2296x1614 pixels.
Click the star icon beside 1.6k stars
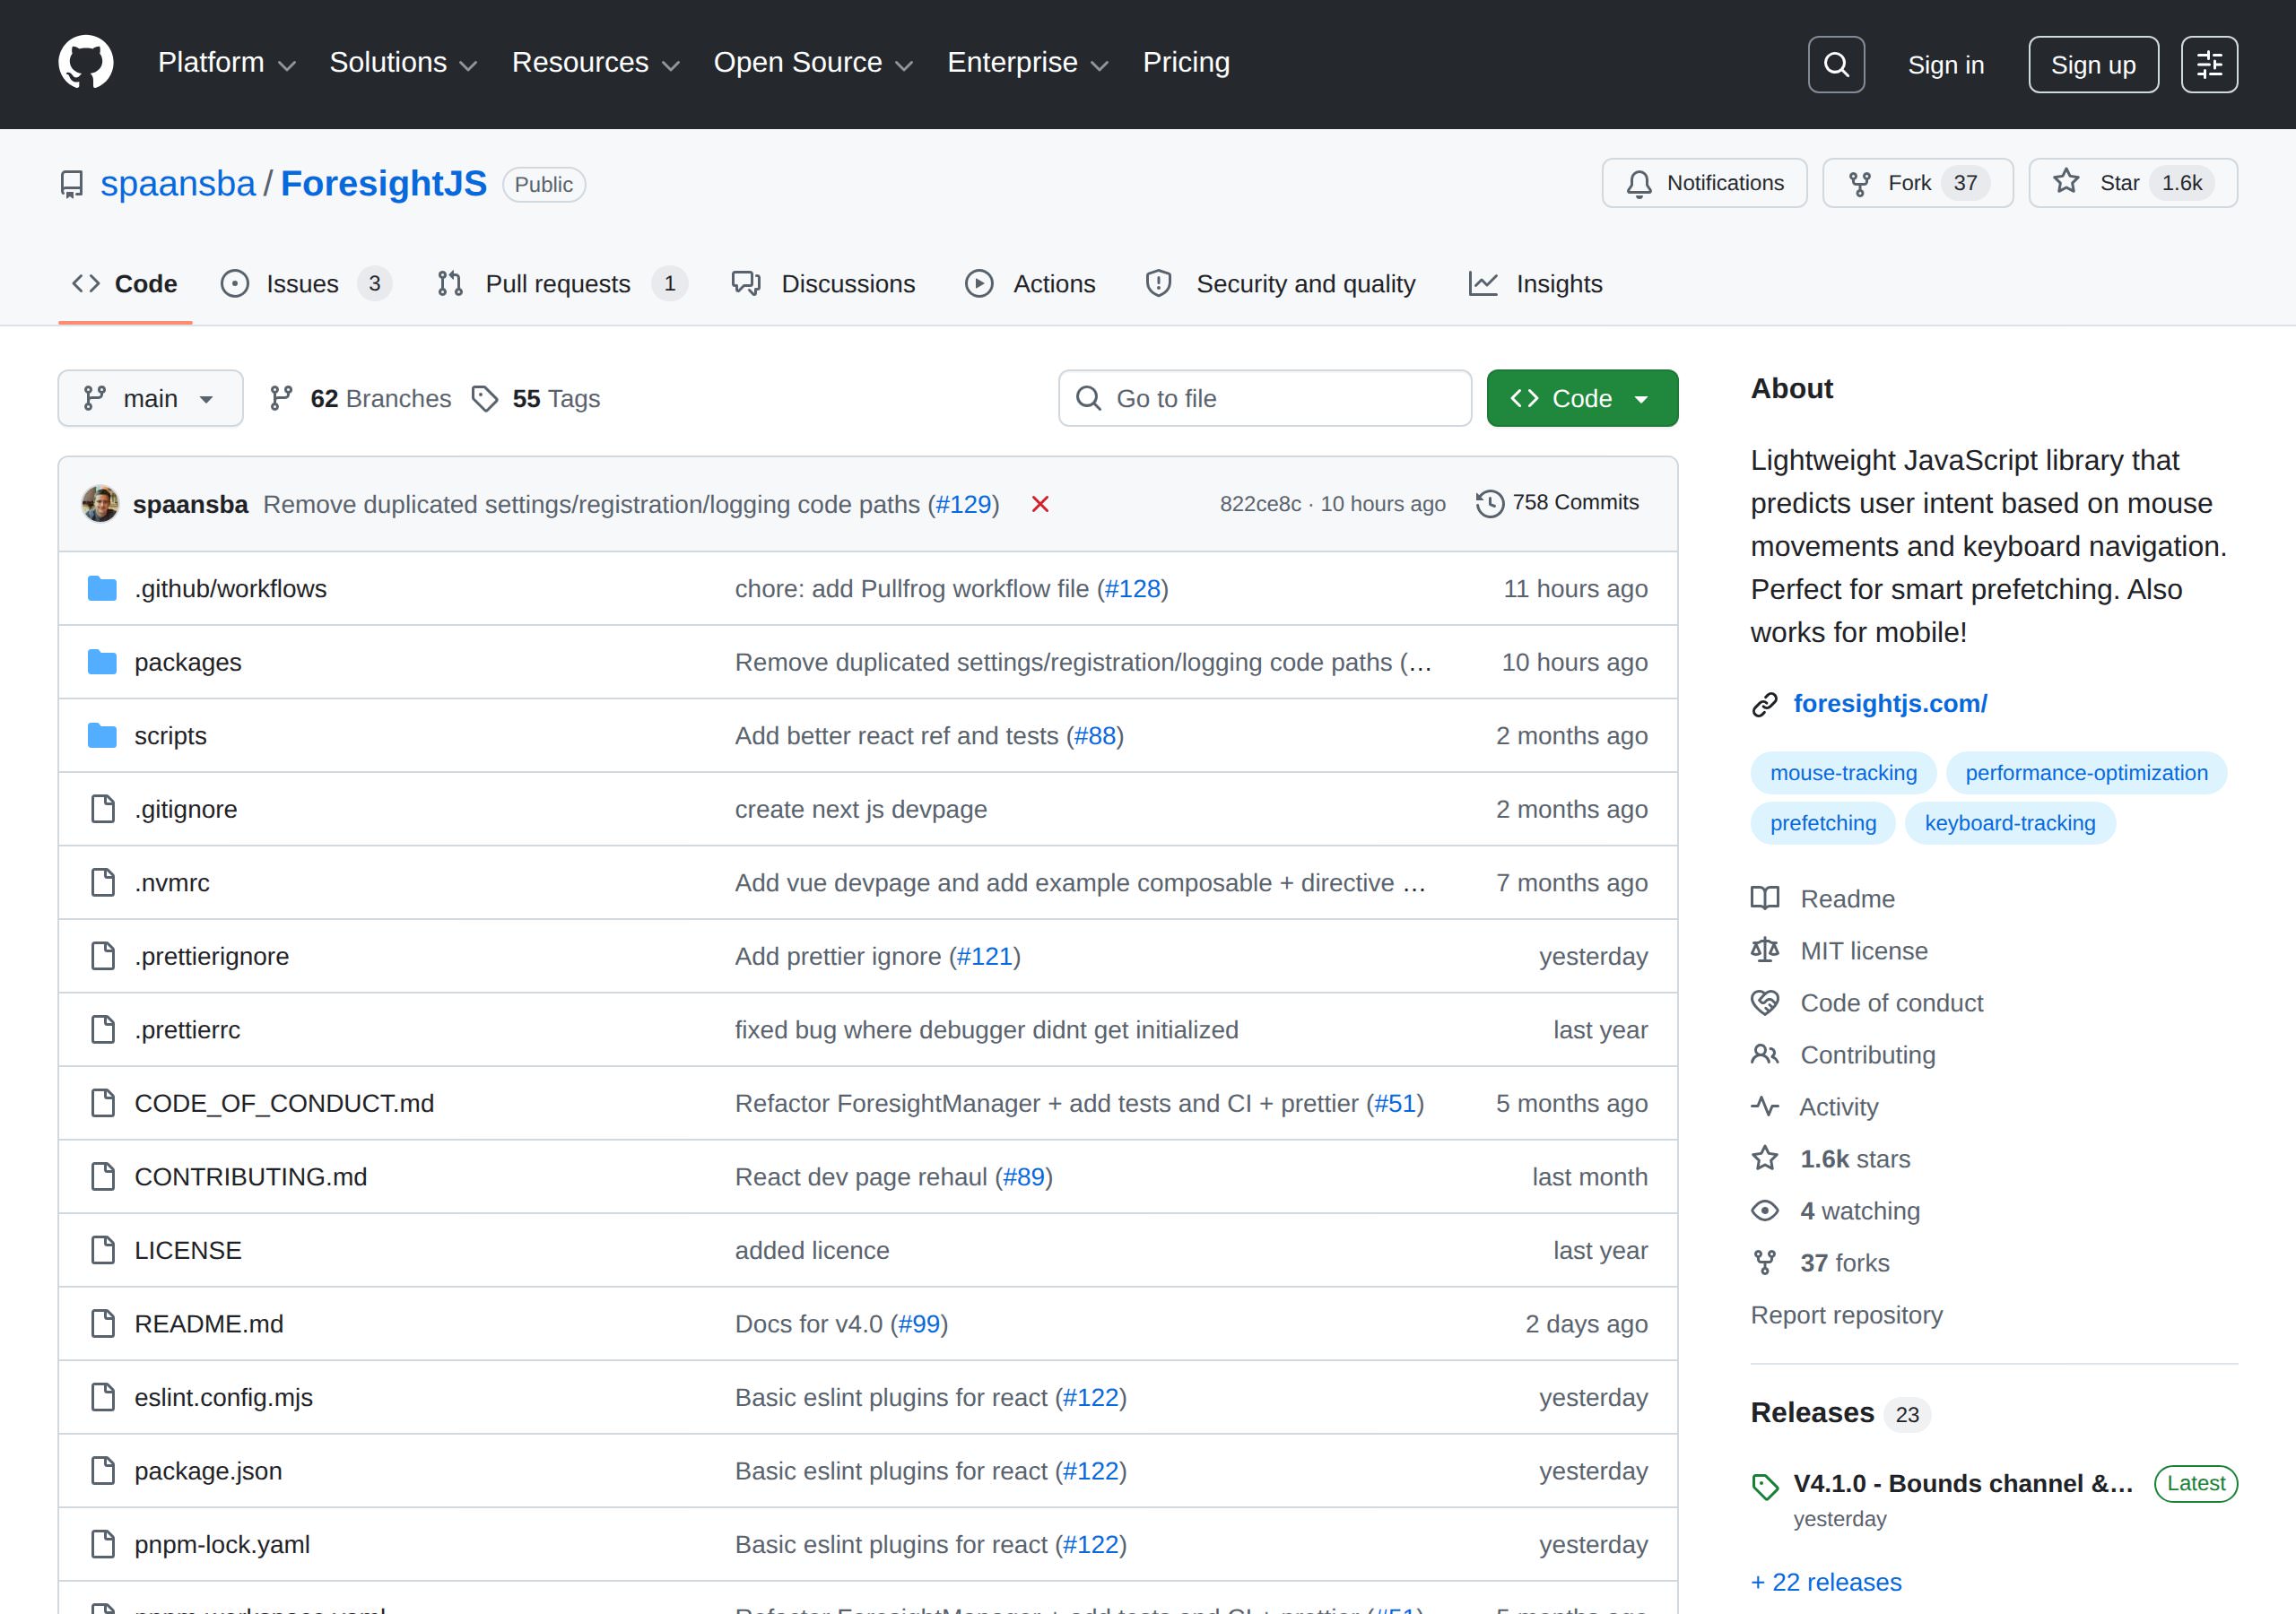click(x=1765, y=1158)
